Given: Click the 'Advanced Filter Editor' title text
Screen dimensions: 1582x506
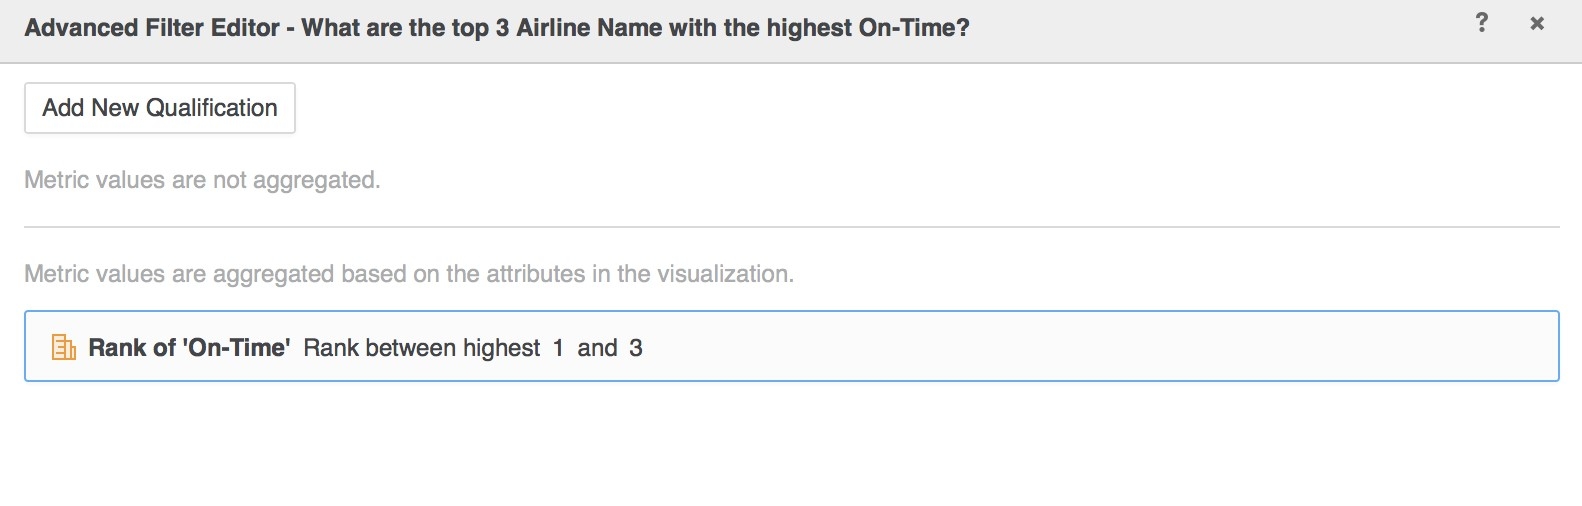Looking at the screenshot, I should point(152,28).
